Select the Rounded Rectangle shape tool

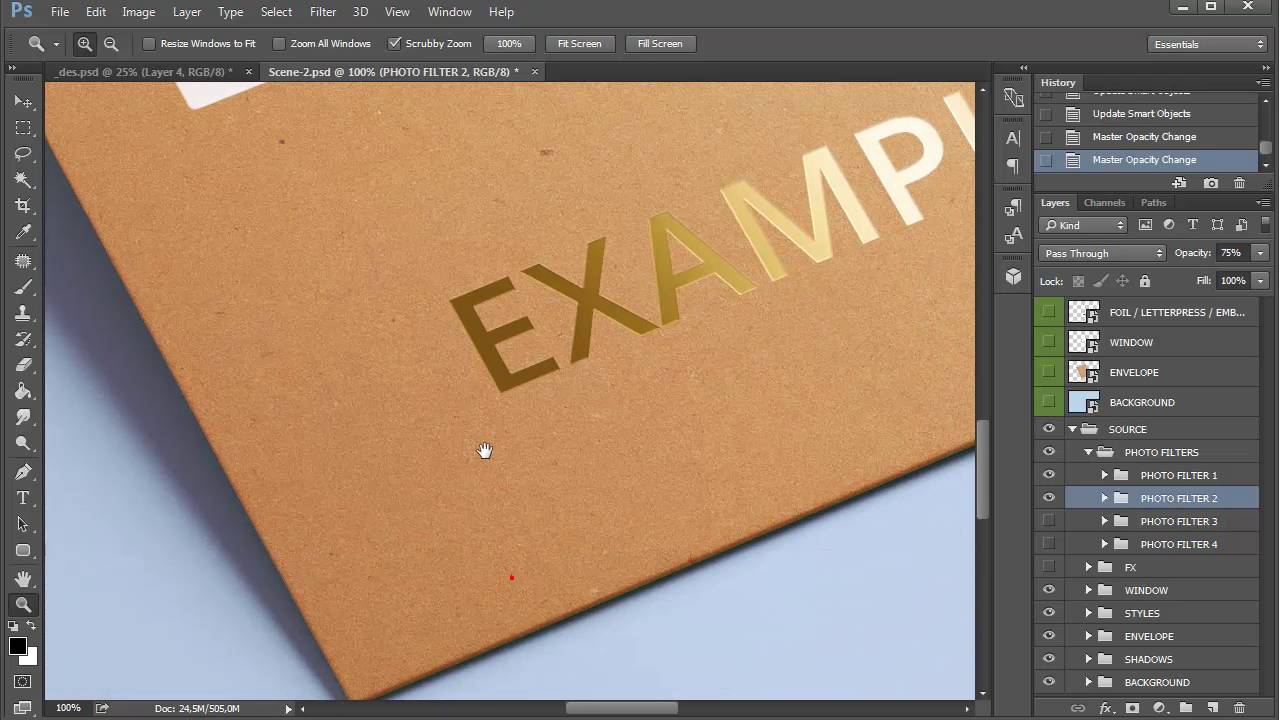tap(23, 550)
